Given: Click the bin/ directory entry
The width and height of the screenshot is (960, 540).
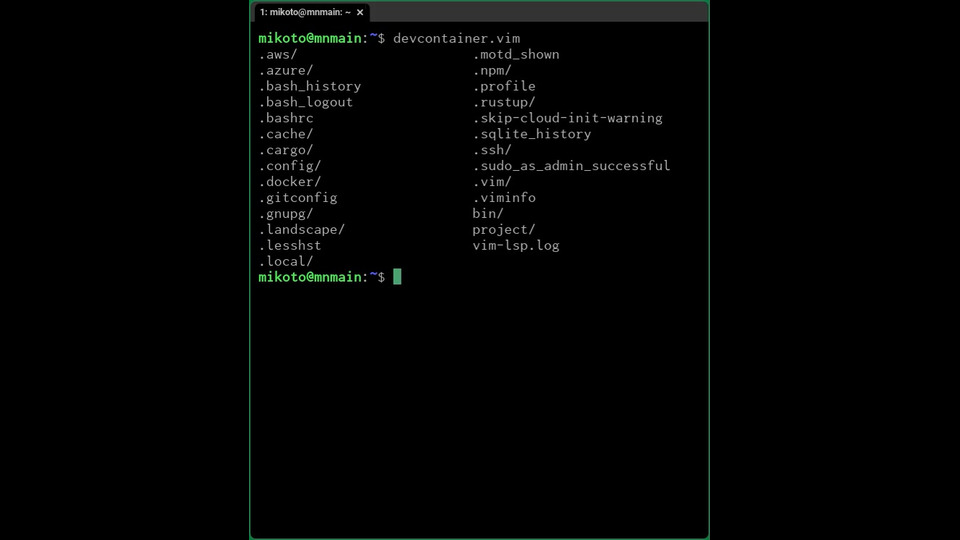Looking at the screenshot, I should (488, 214).
